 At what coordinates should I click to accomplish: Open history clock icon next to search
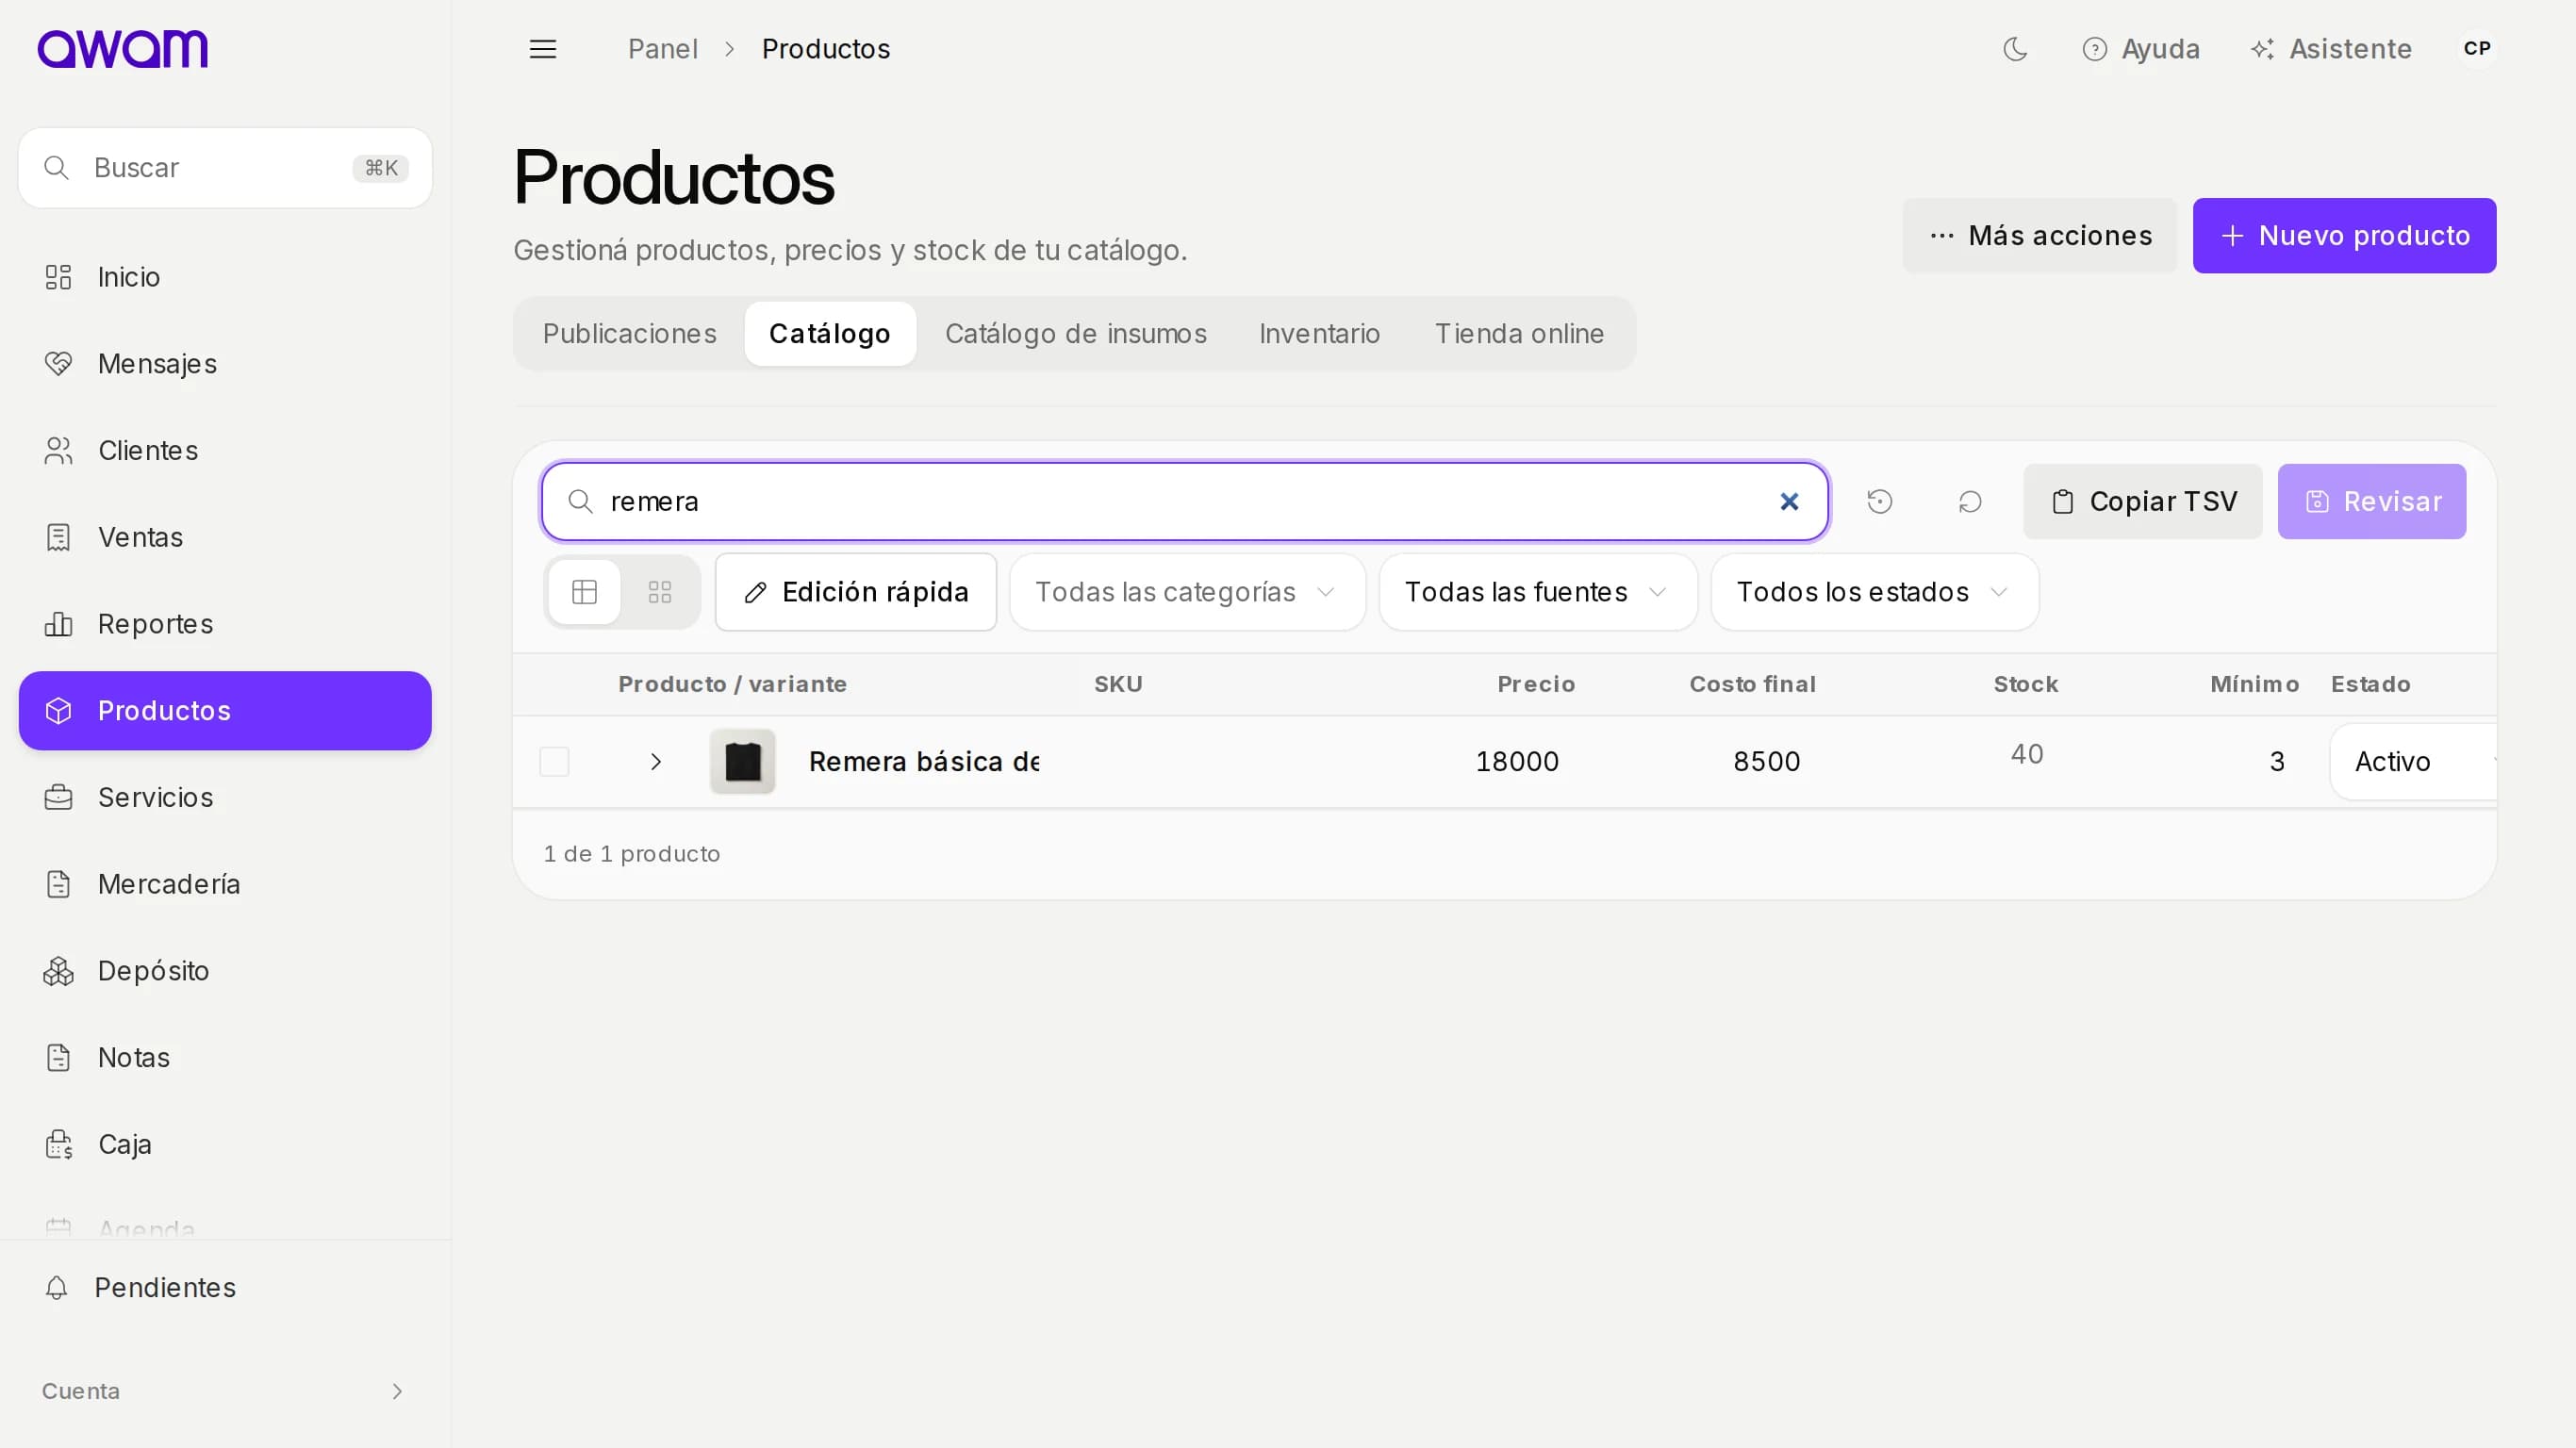(1880, 502)
